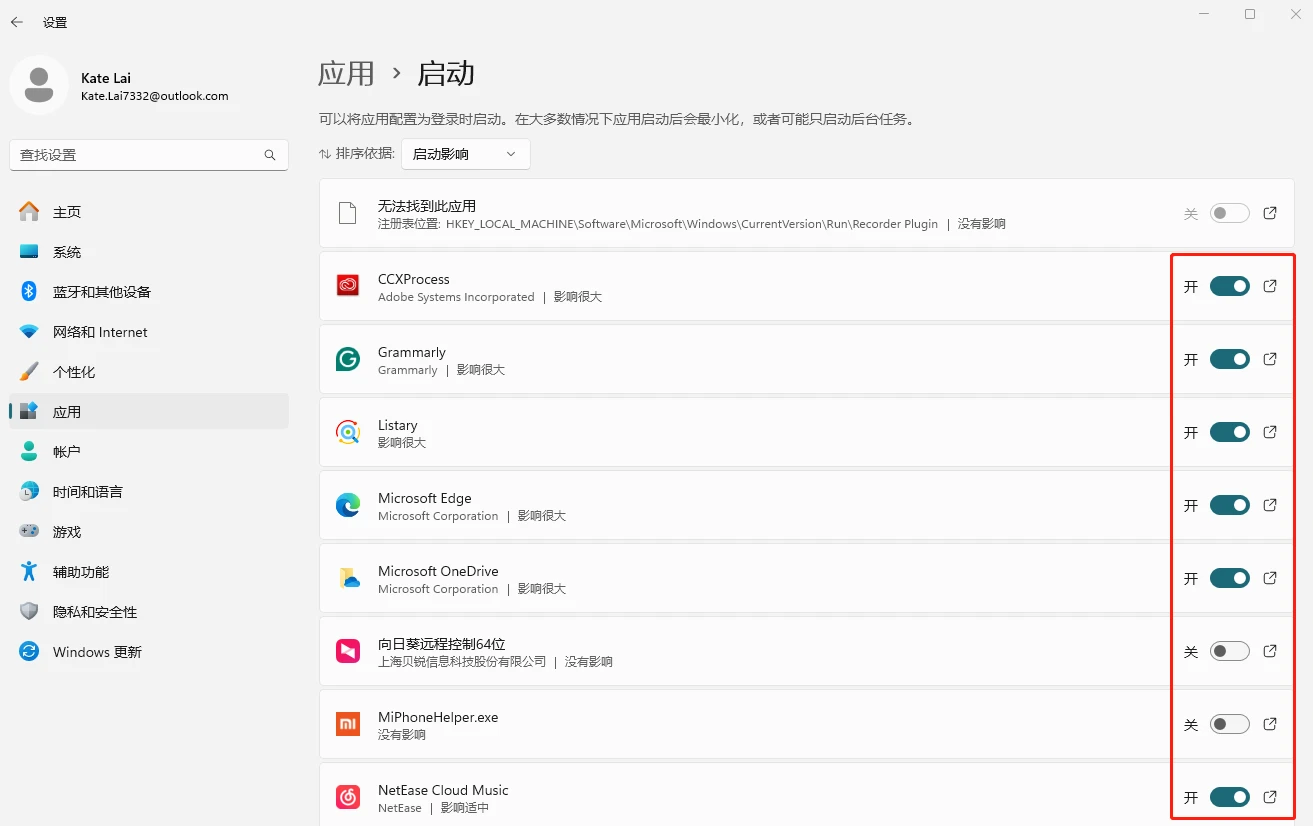Open the external link icon for Microsoft OneDrive
This screenshot has height=826, width=1313.
point(1270,578)
